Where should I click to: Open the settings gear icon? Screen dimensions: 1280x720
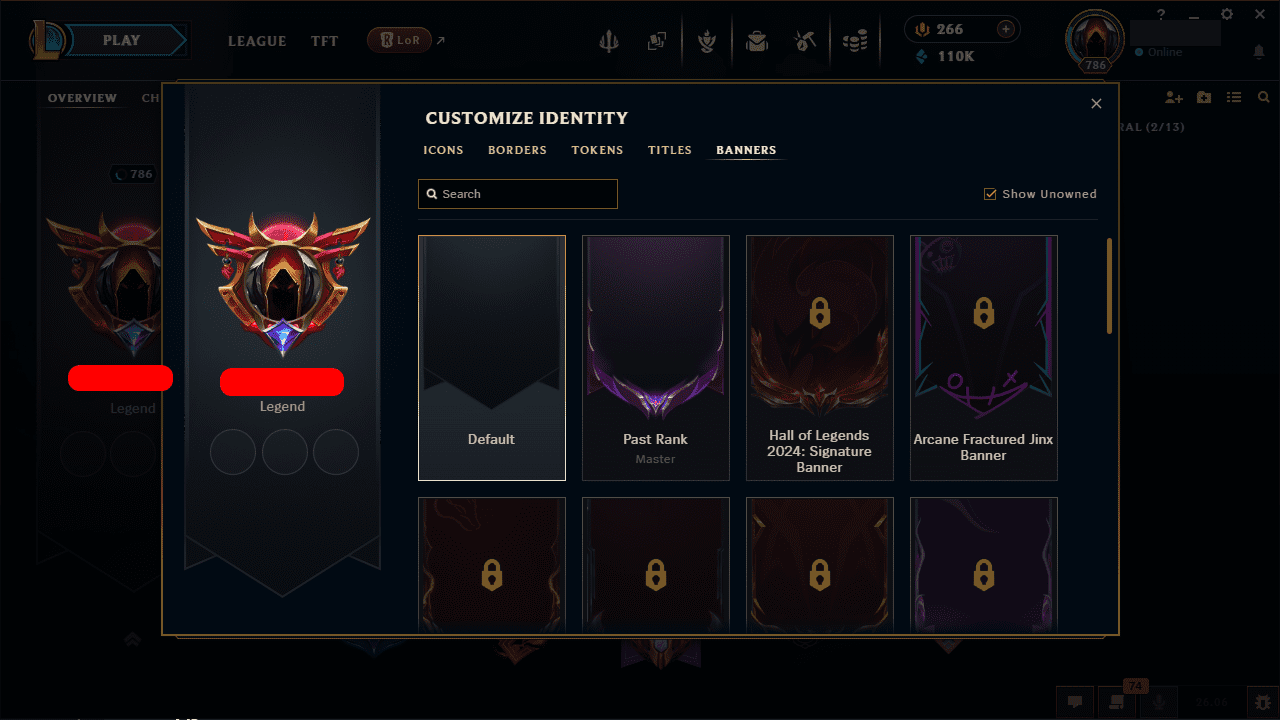coord(1227,14)
